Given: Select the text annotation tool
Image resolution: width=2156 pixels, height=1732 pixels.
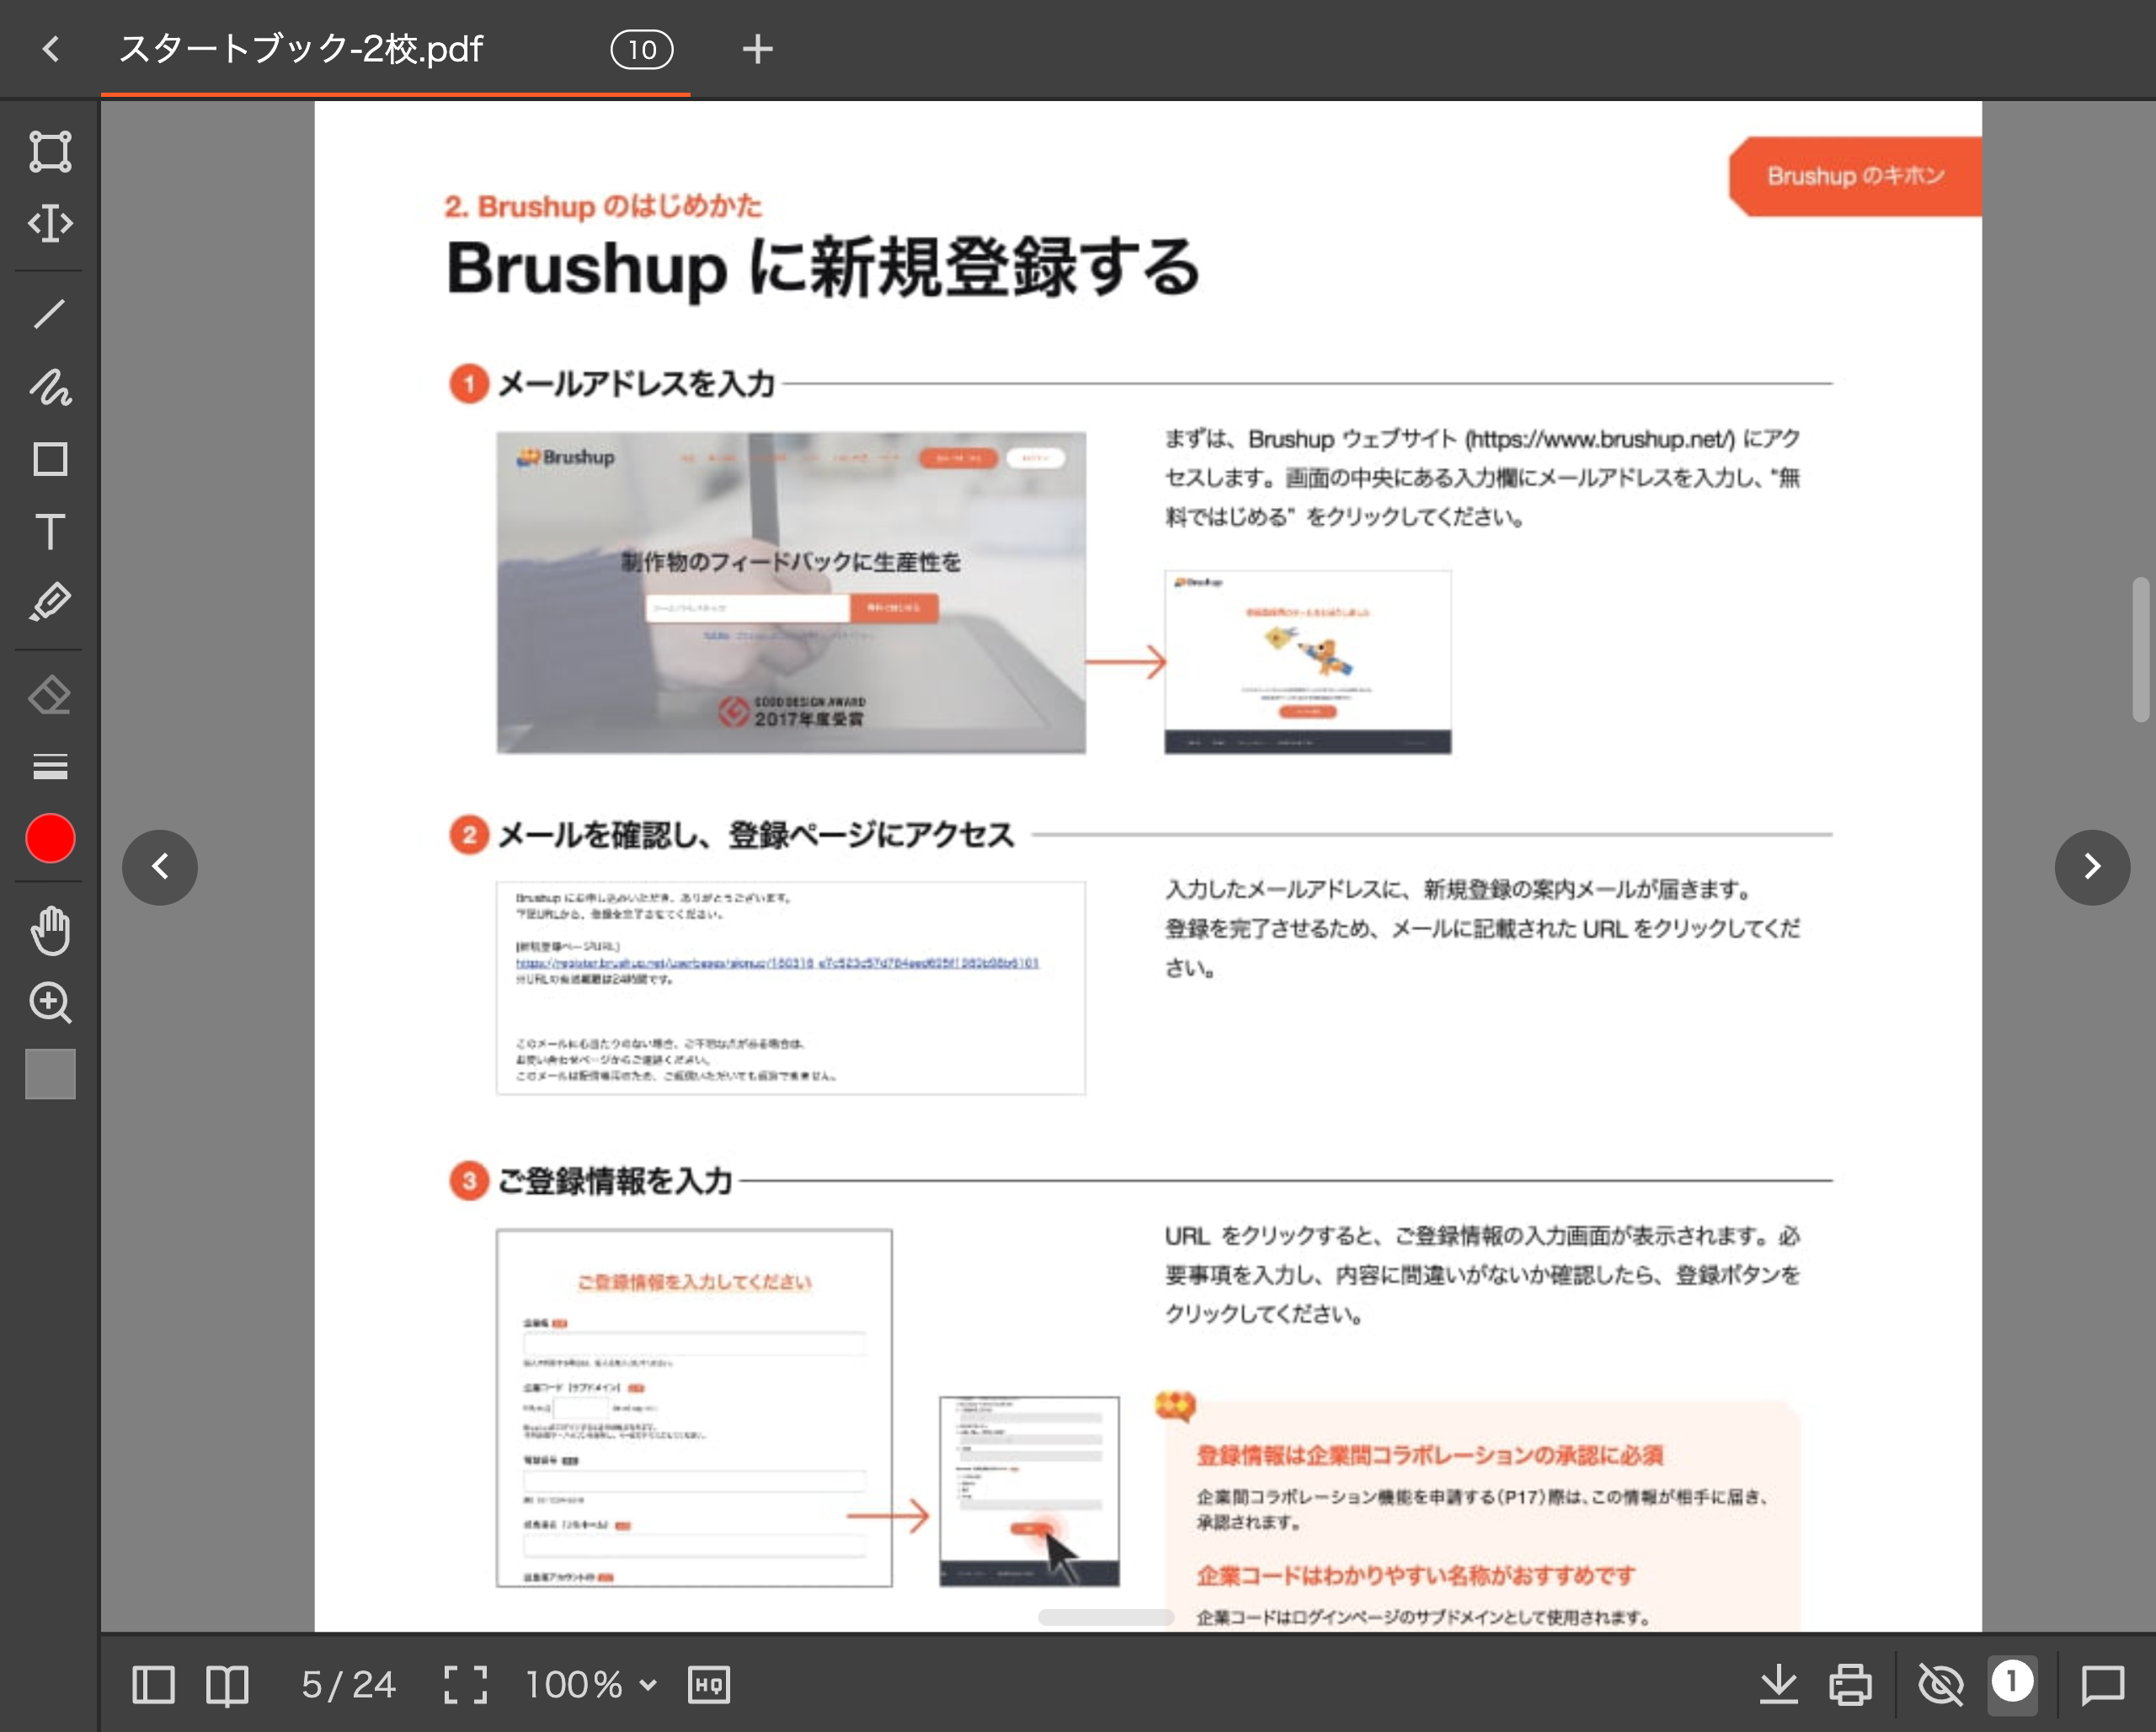Looking at the screenshot, I should [x=50, y=531].
